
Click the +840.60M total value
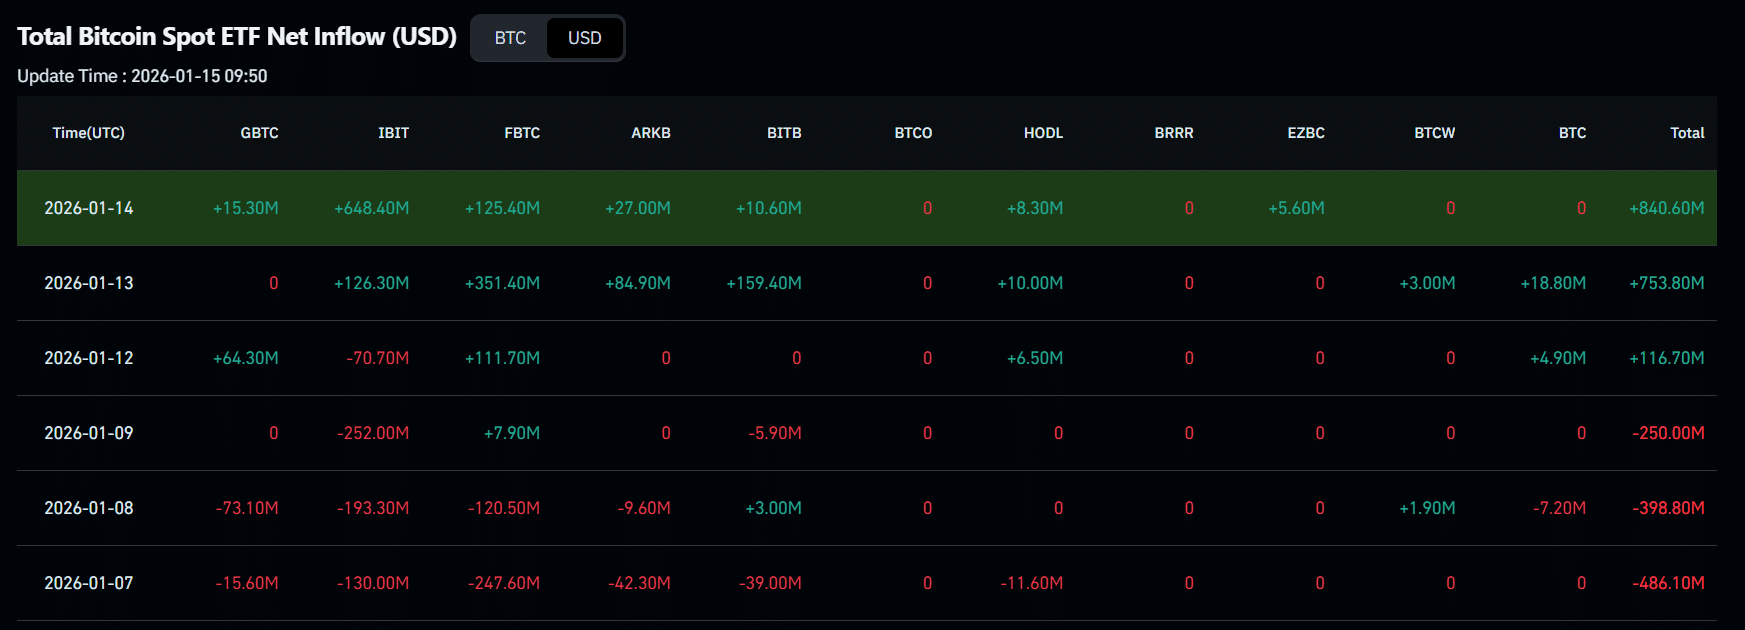pos(1666,208)
